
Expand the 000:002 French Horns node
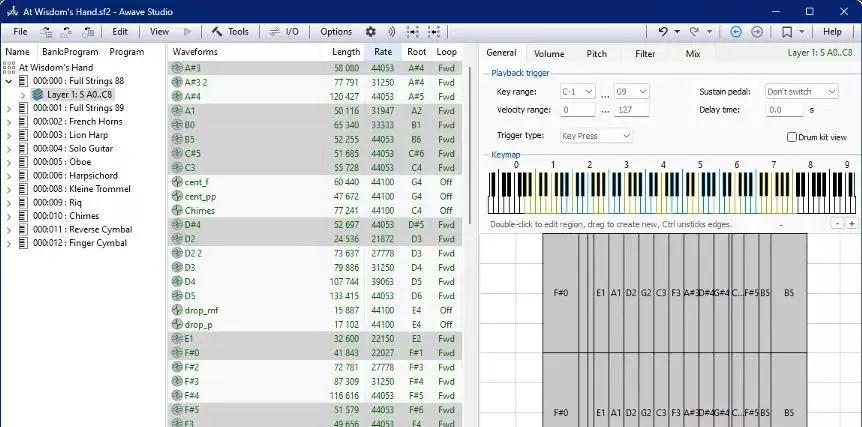tap(9, 121)
